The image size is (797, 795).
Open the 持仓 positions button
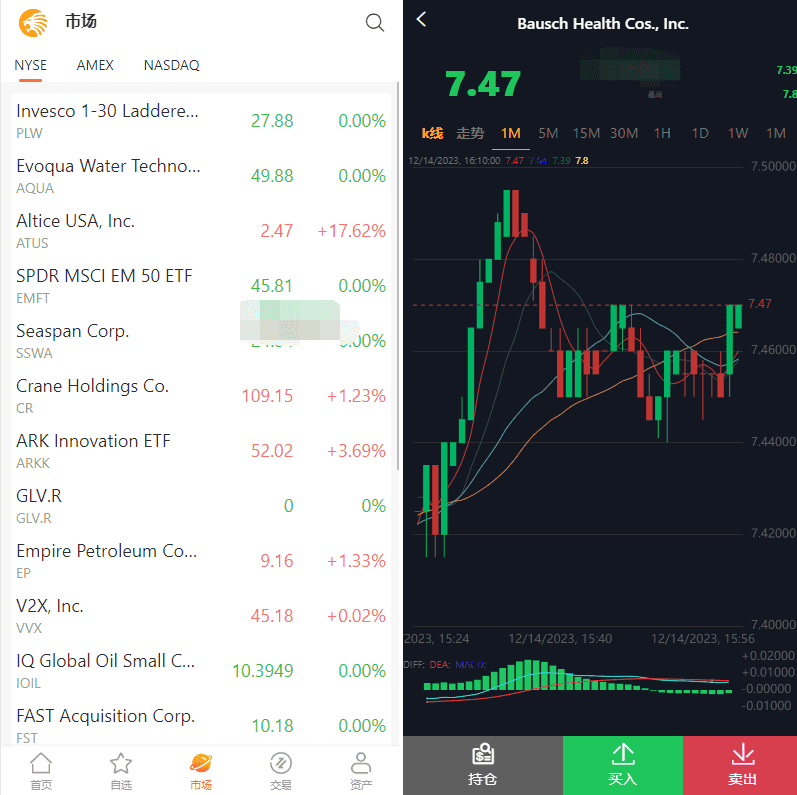[483, 766]
